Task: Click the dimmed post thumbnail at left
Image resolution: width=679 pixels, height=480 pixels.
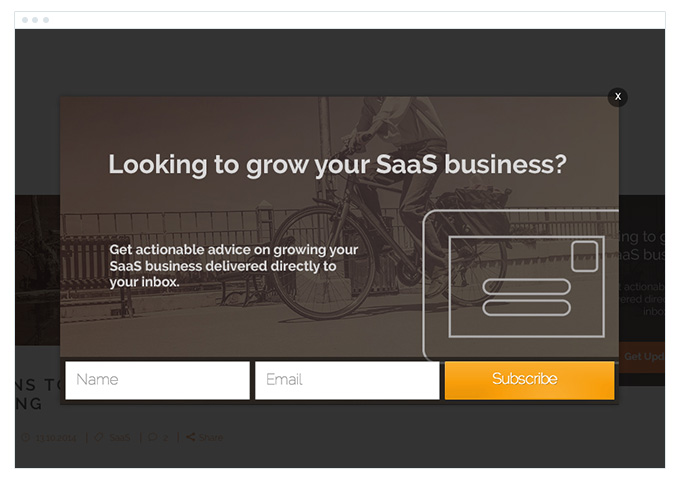Action: point(37,270)
